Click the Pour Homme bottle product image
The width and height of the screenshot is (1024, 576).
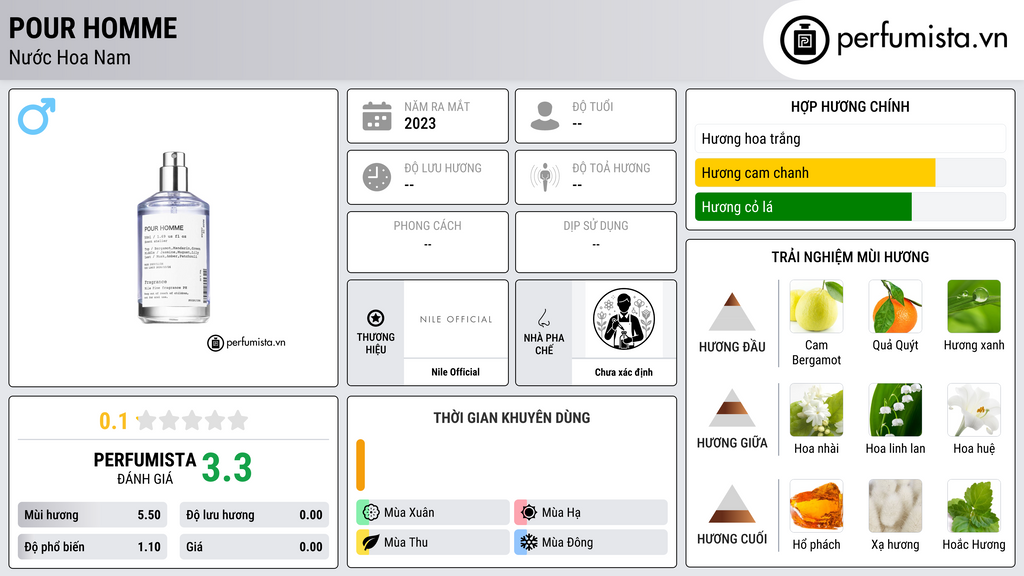click(173, 237)
